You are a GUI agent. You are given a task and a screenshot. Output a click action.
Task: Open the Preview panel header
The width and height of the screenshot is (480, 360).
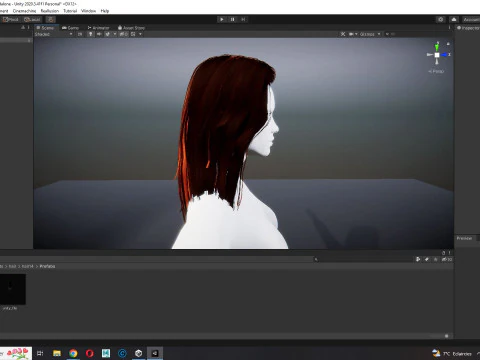(x=465, y=238)
